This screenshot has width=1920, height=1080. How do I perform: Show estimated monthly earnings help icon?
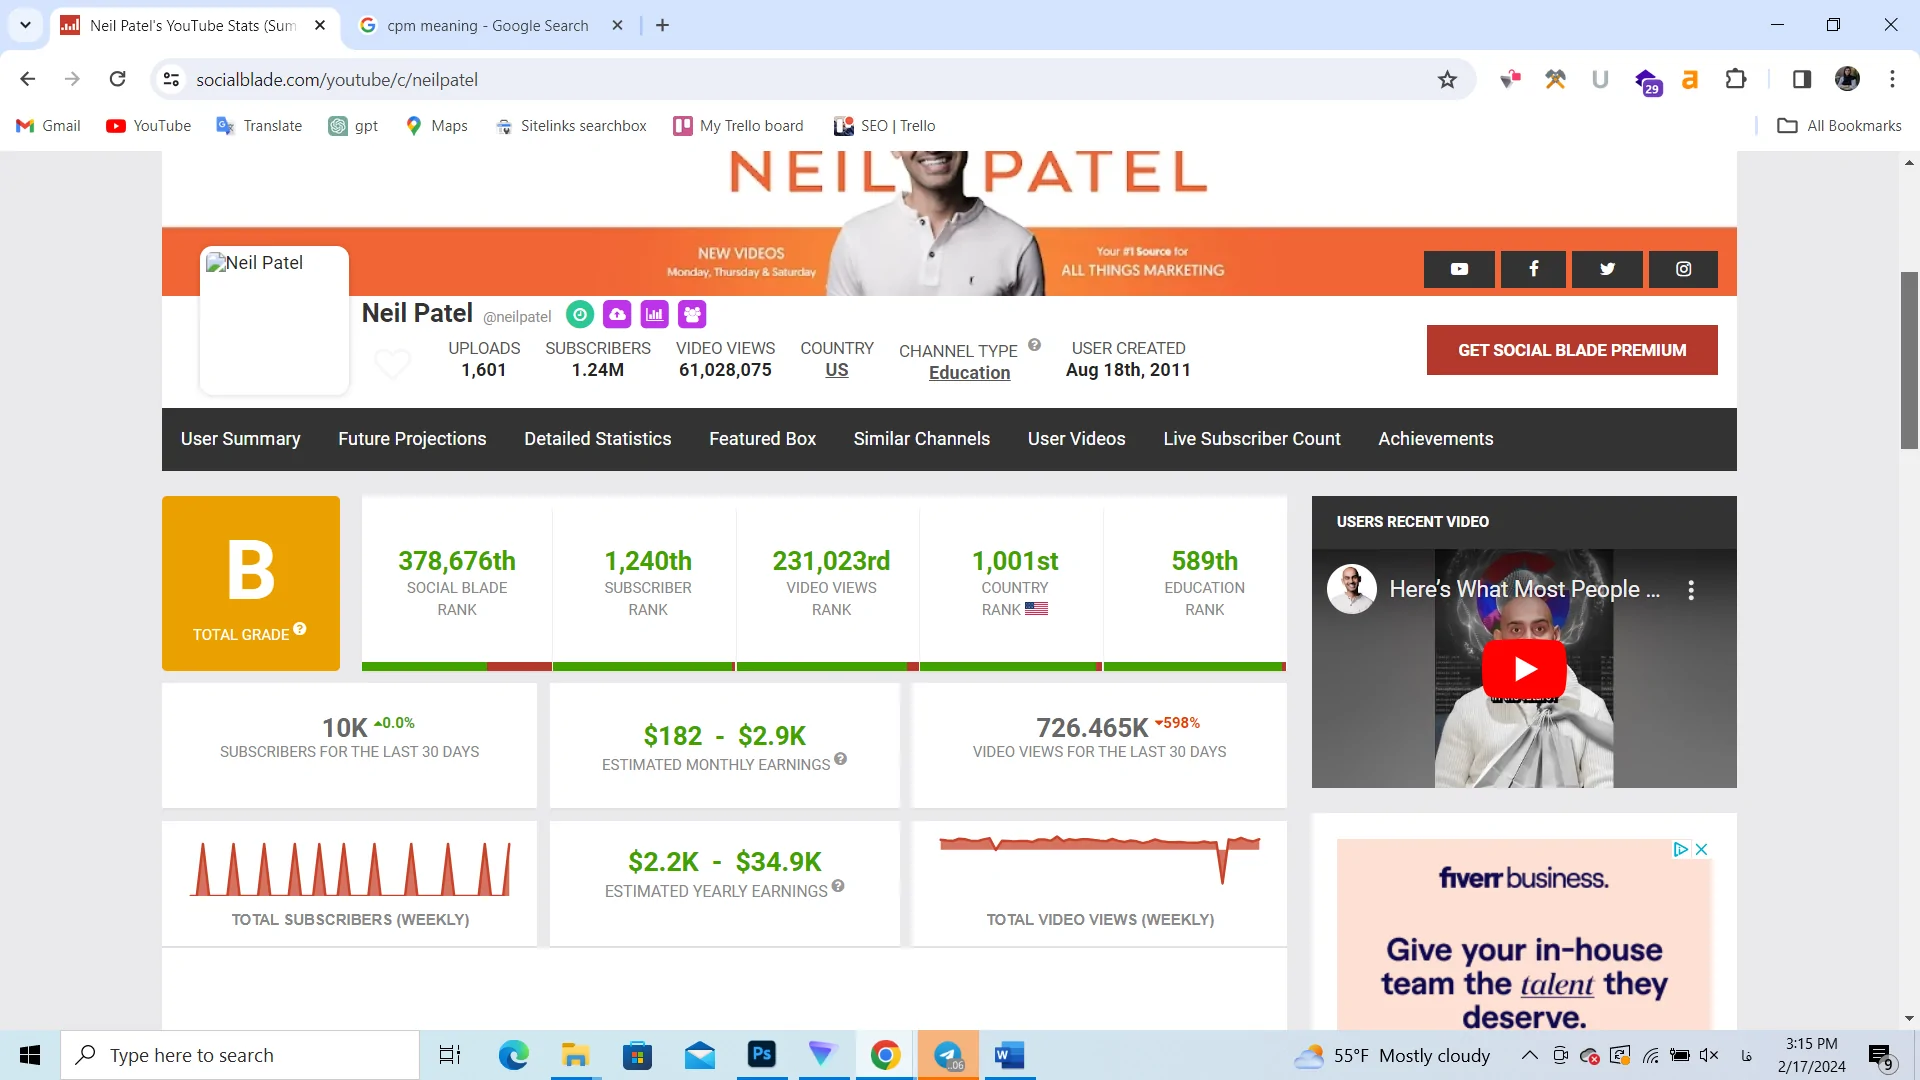[840, 759]
